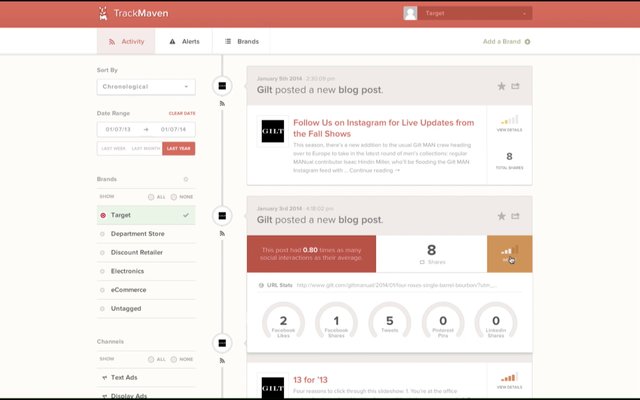
Task: Edit the end date 01/07/14 field
Action: (173, 129)
